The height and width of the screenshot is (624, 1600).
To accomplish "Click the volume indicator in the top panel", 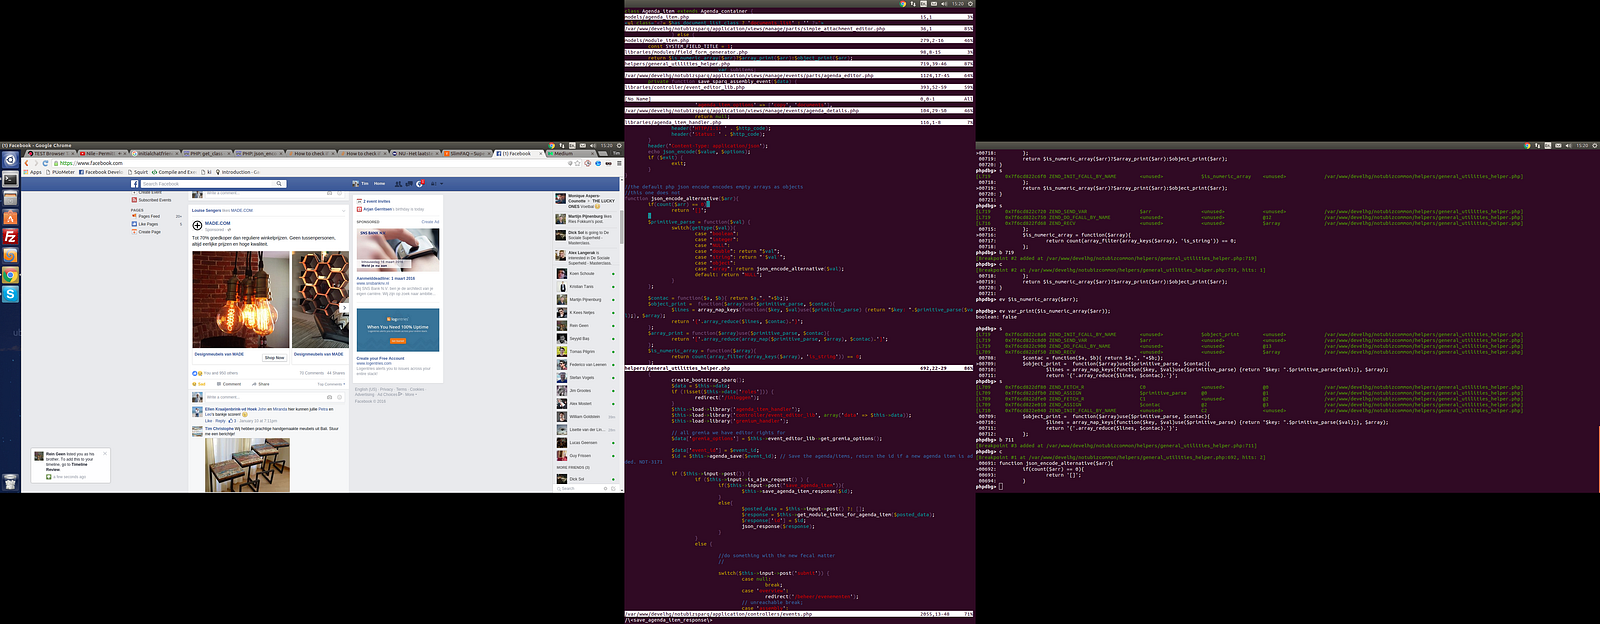I will click(x=593, y=146).
